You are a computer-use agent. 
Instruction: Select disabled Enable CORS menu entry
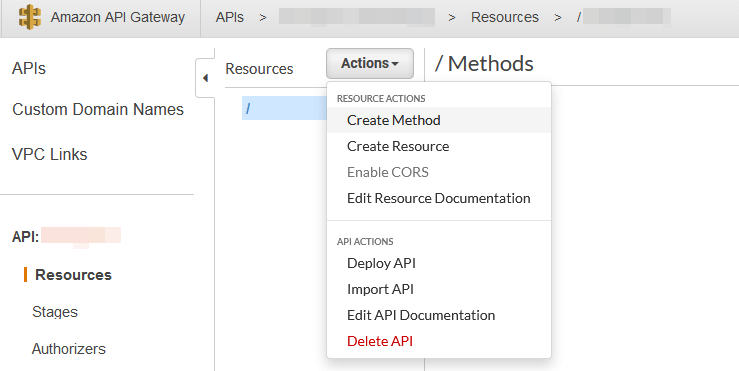pyautogui.click(x=438, y=172)
